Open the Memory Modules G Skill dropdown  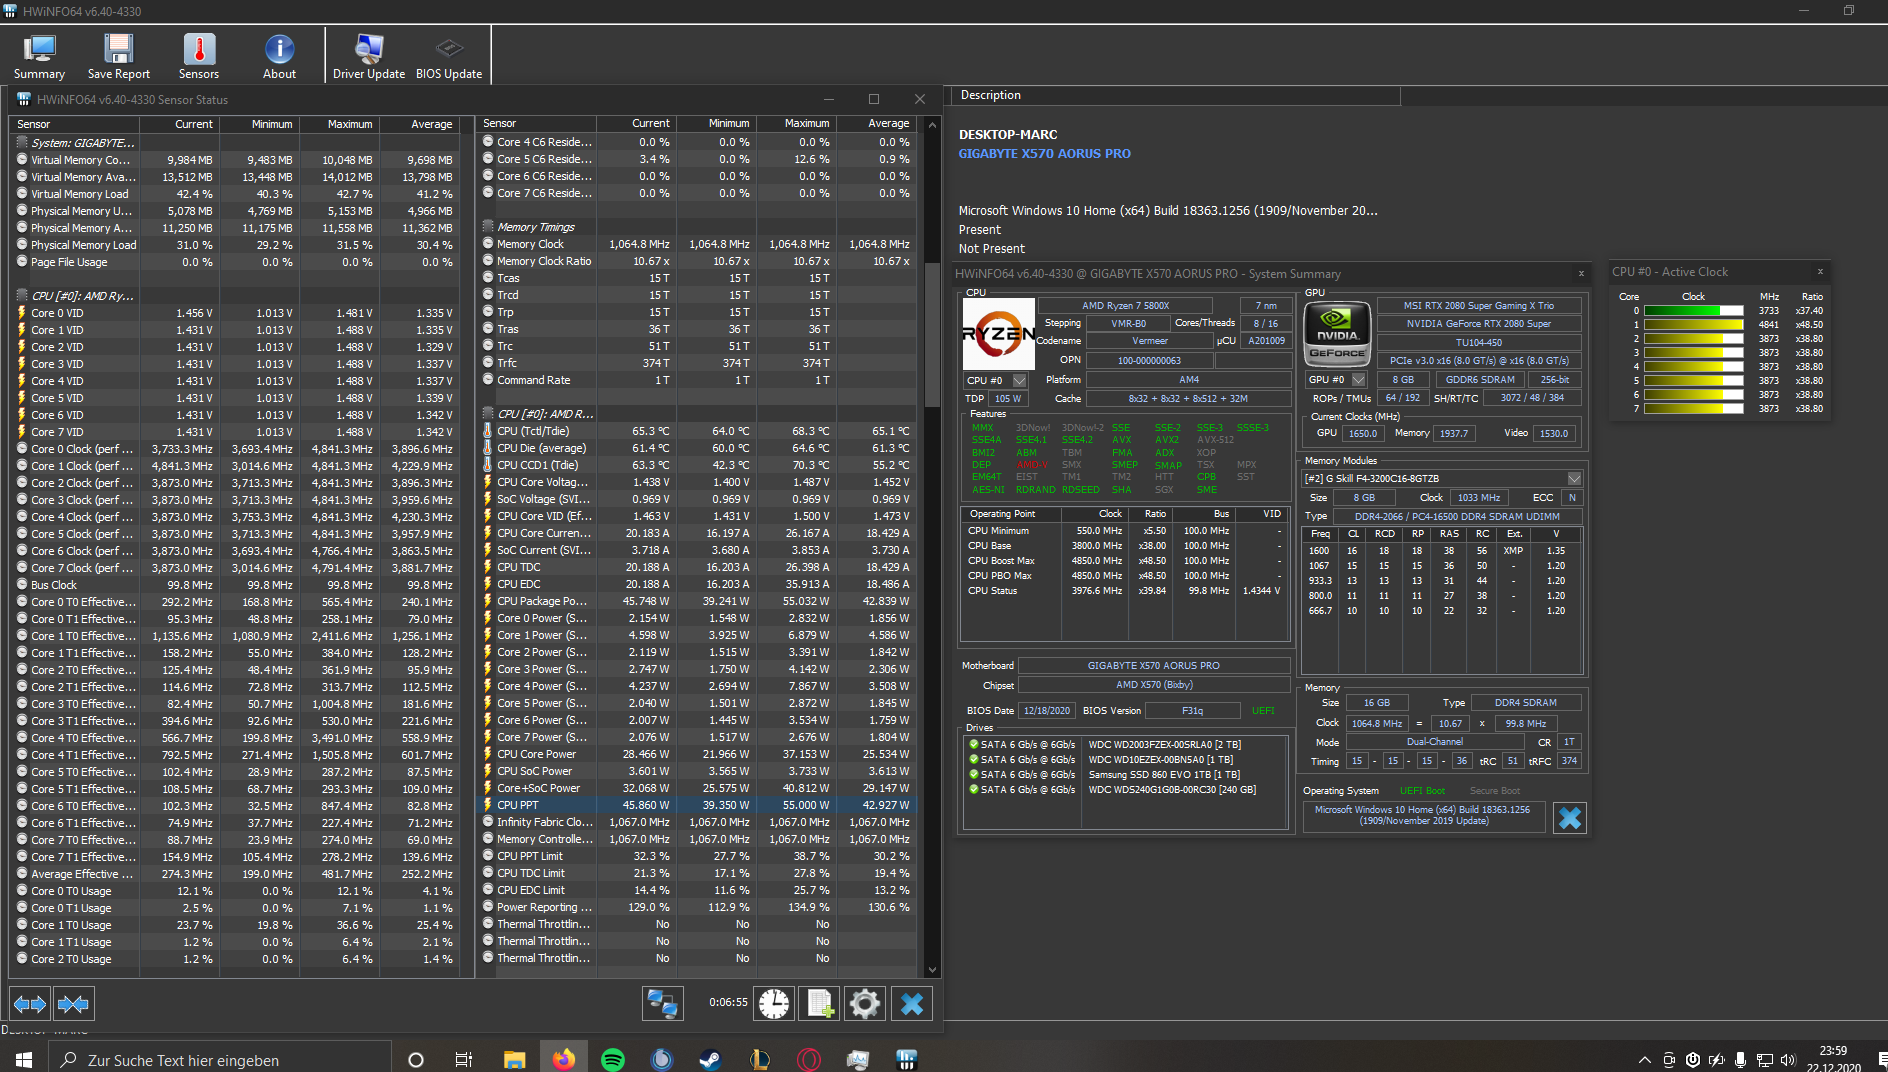[1574, 479]
